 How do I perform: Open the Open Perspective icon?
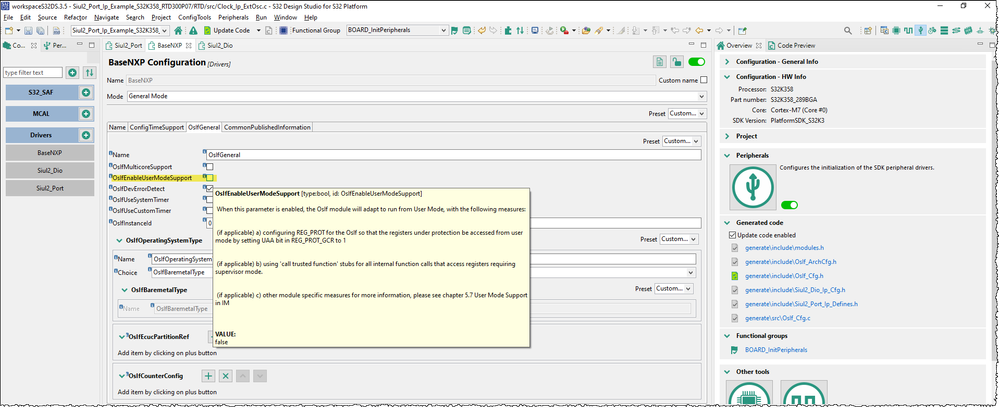pyautogui.click(x=868, y=30)
